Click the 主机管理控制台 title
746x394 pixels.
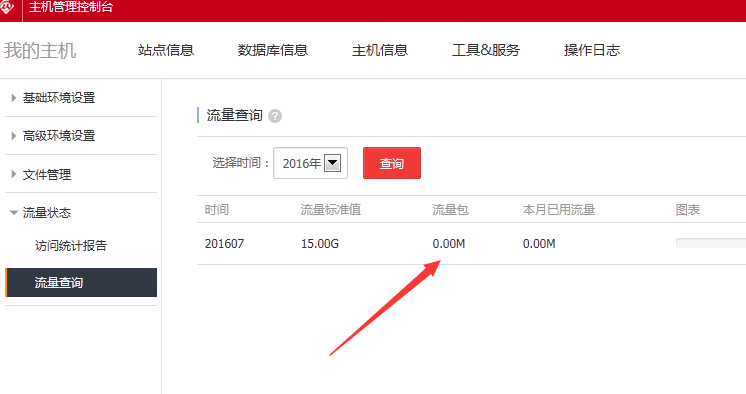tap(70, 7)
